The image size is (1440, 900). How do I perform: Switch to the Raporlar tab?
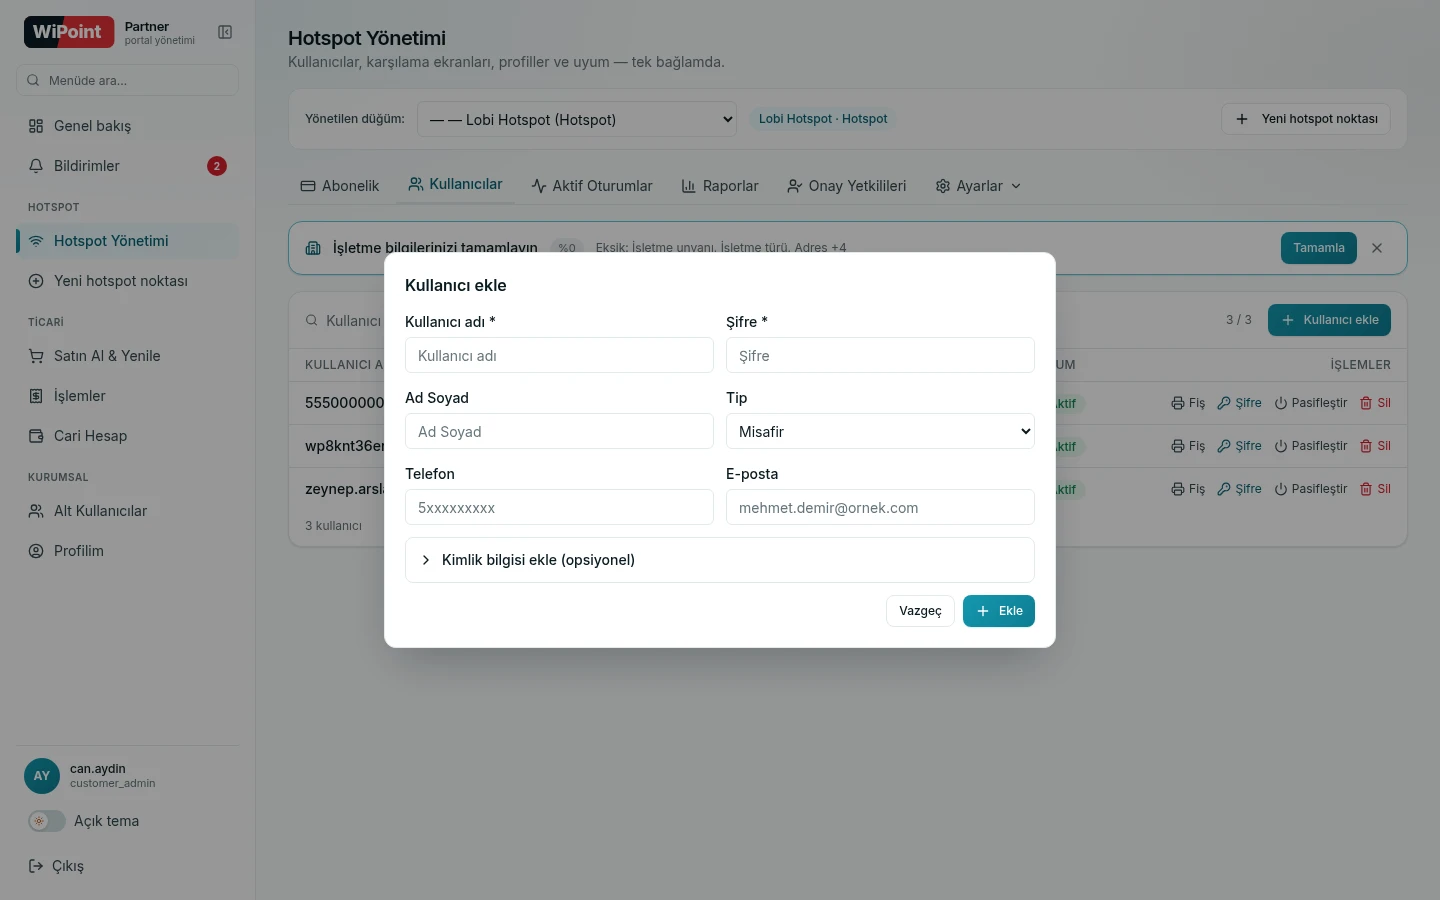(720, 186)
